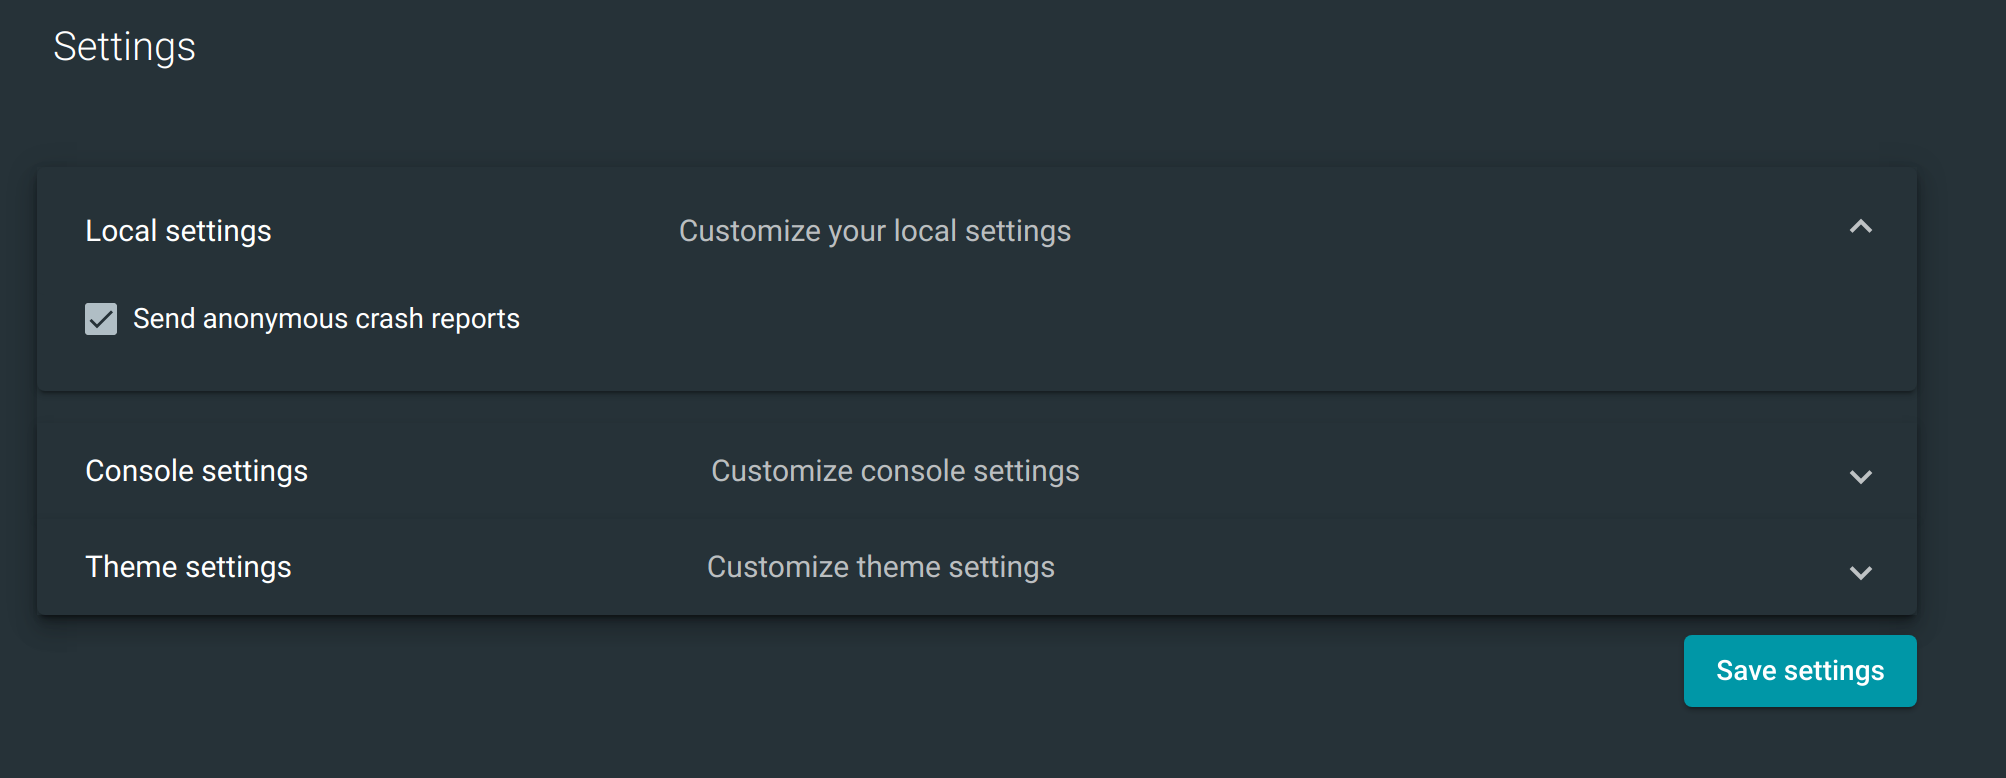Image resolution: width=2006 pixels, height=778 pixels.
Task: Click the downward chevron next to Console settings
Action: 1862,477
